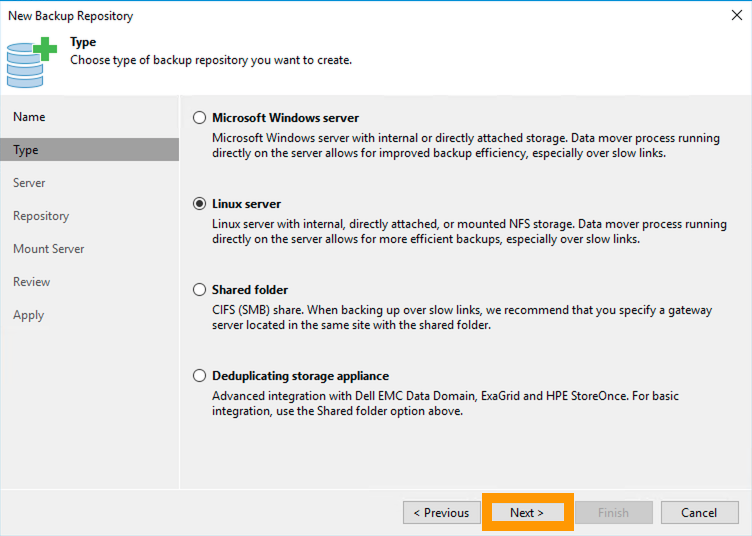Close the New Backup Repository dialog
Image resolution: width=752 pixels, height=536 pixels.
point(737,15)
